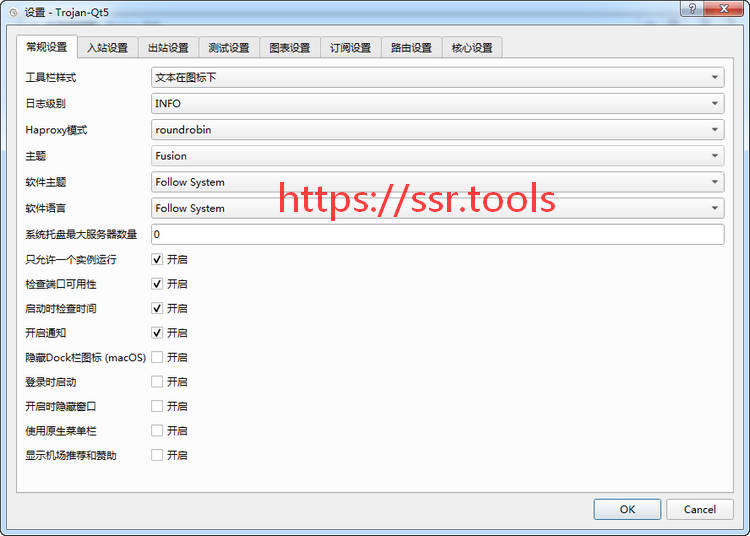This screenshot has width=750, height=536.
Task: Open the 日志级别 INFO dropdown
Action: 437,103
